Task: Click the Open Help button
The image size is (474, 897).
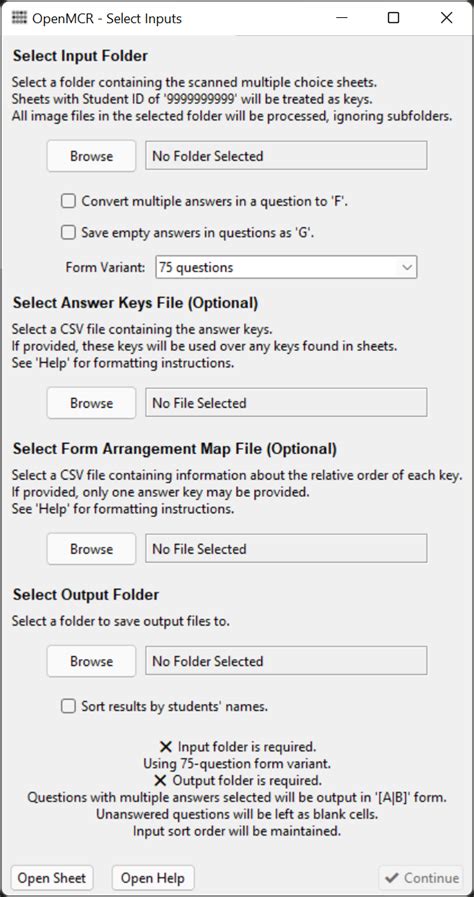Action: (x=153, y=878)
